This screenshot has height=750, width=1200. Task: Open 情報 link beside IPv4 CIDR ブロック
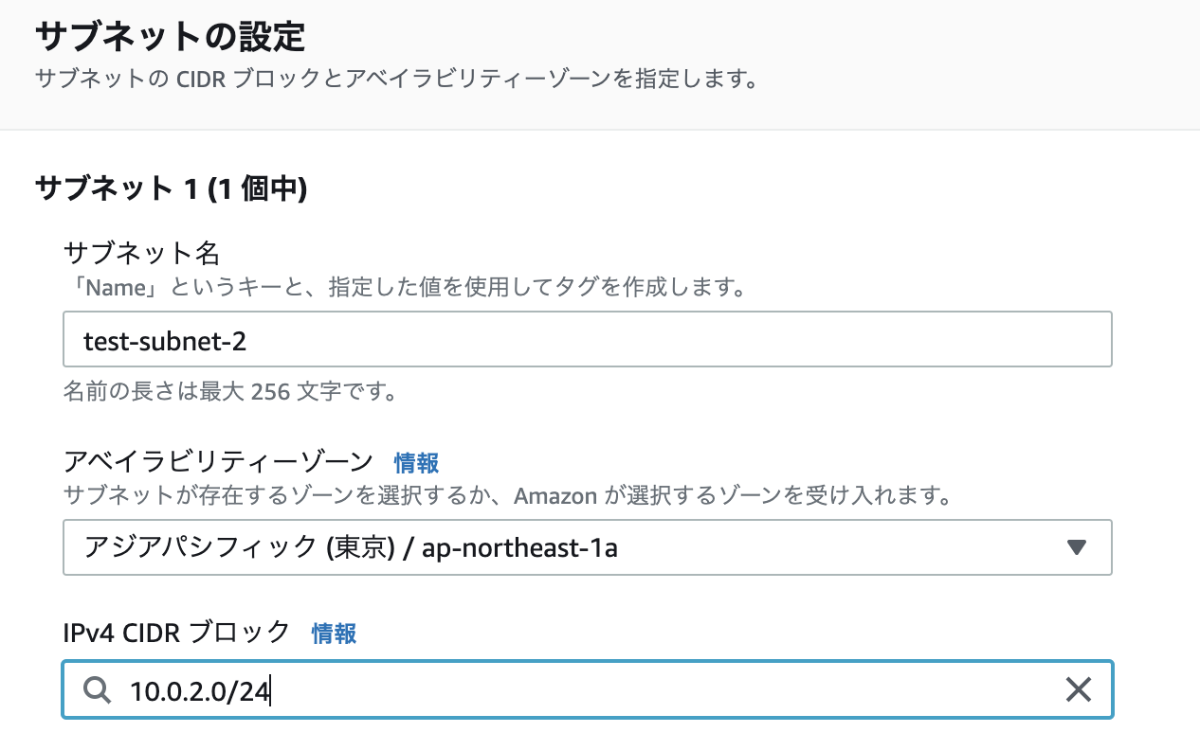[334, 633]
